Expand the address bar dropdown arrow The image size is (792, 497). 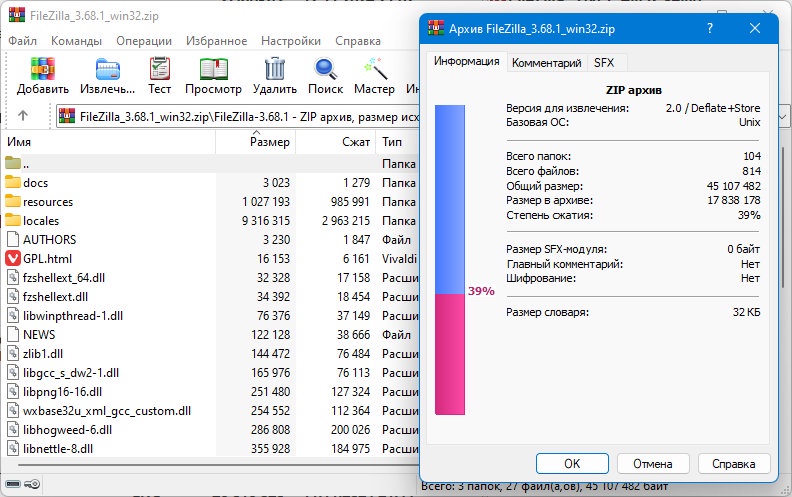(783, 117)
